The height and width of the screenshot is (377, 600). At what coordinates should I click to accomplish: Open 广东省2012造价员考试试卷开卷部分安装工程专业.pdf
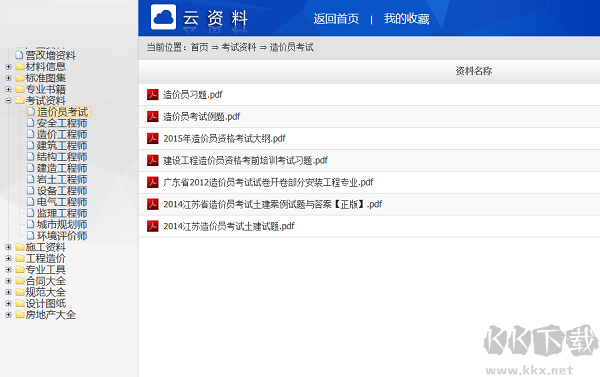(268, 182)
